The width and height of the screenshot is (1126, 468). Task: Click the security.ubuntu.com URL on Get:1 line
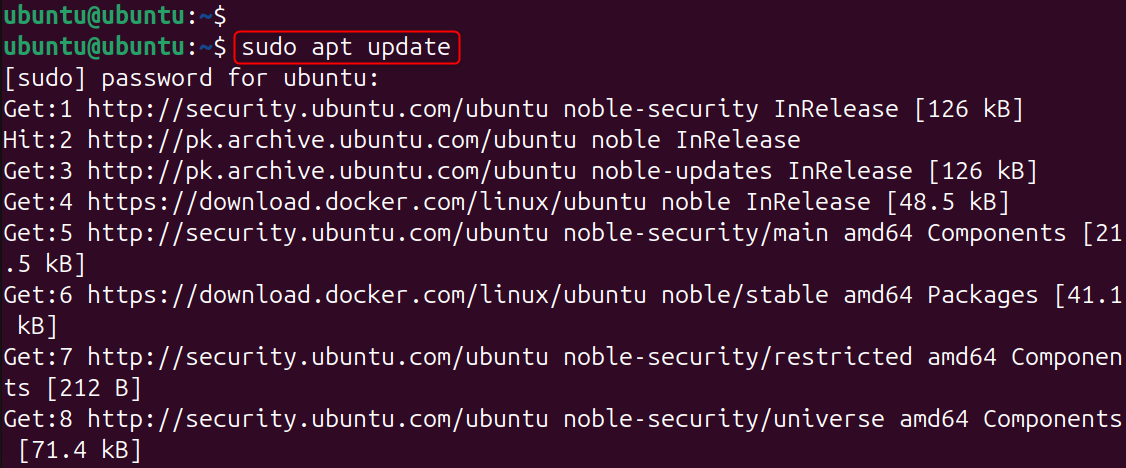tap(318, 109)
